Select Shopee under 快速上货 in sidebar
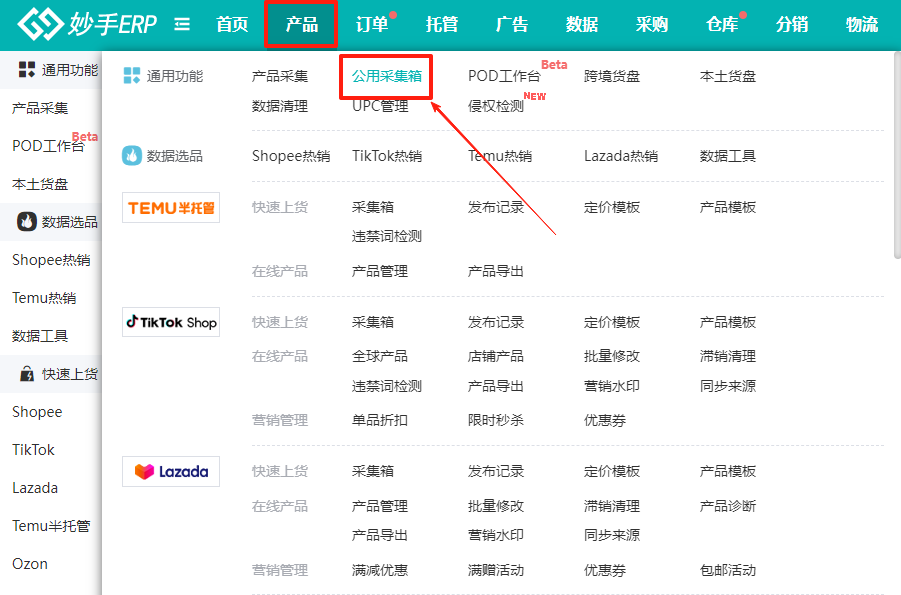The height and width of the screenshot is (595, 901). (x=37, y=412)
